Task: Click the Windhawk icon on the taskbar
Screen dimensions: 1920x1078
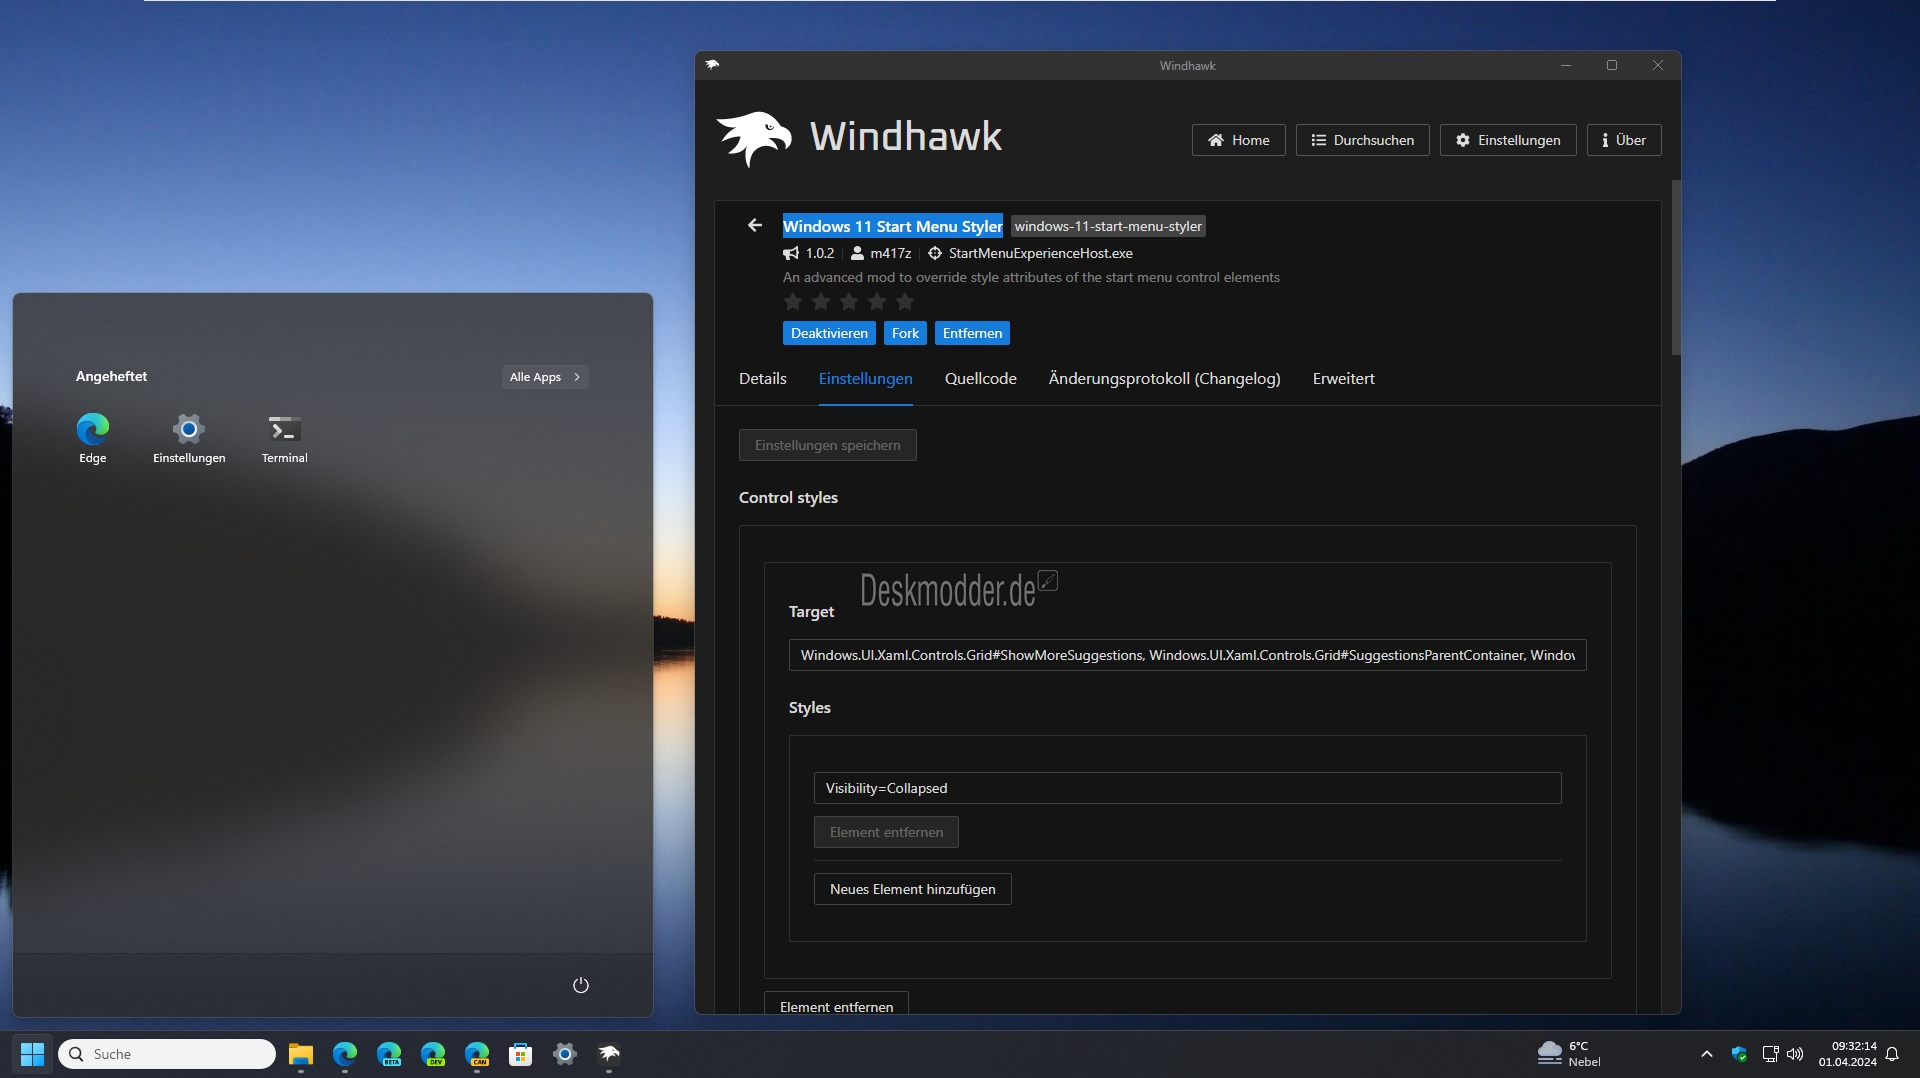Action: point(609,1054)
